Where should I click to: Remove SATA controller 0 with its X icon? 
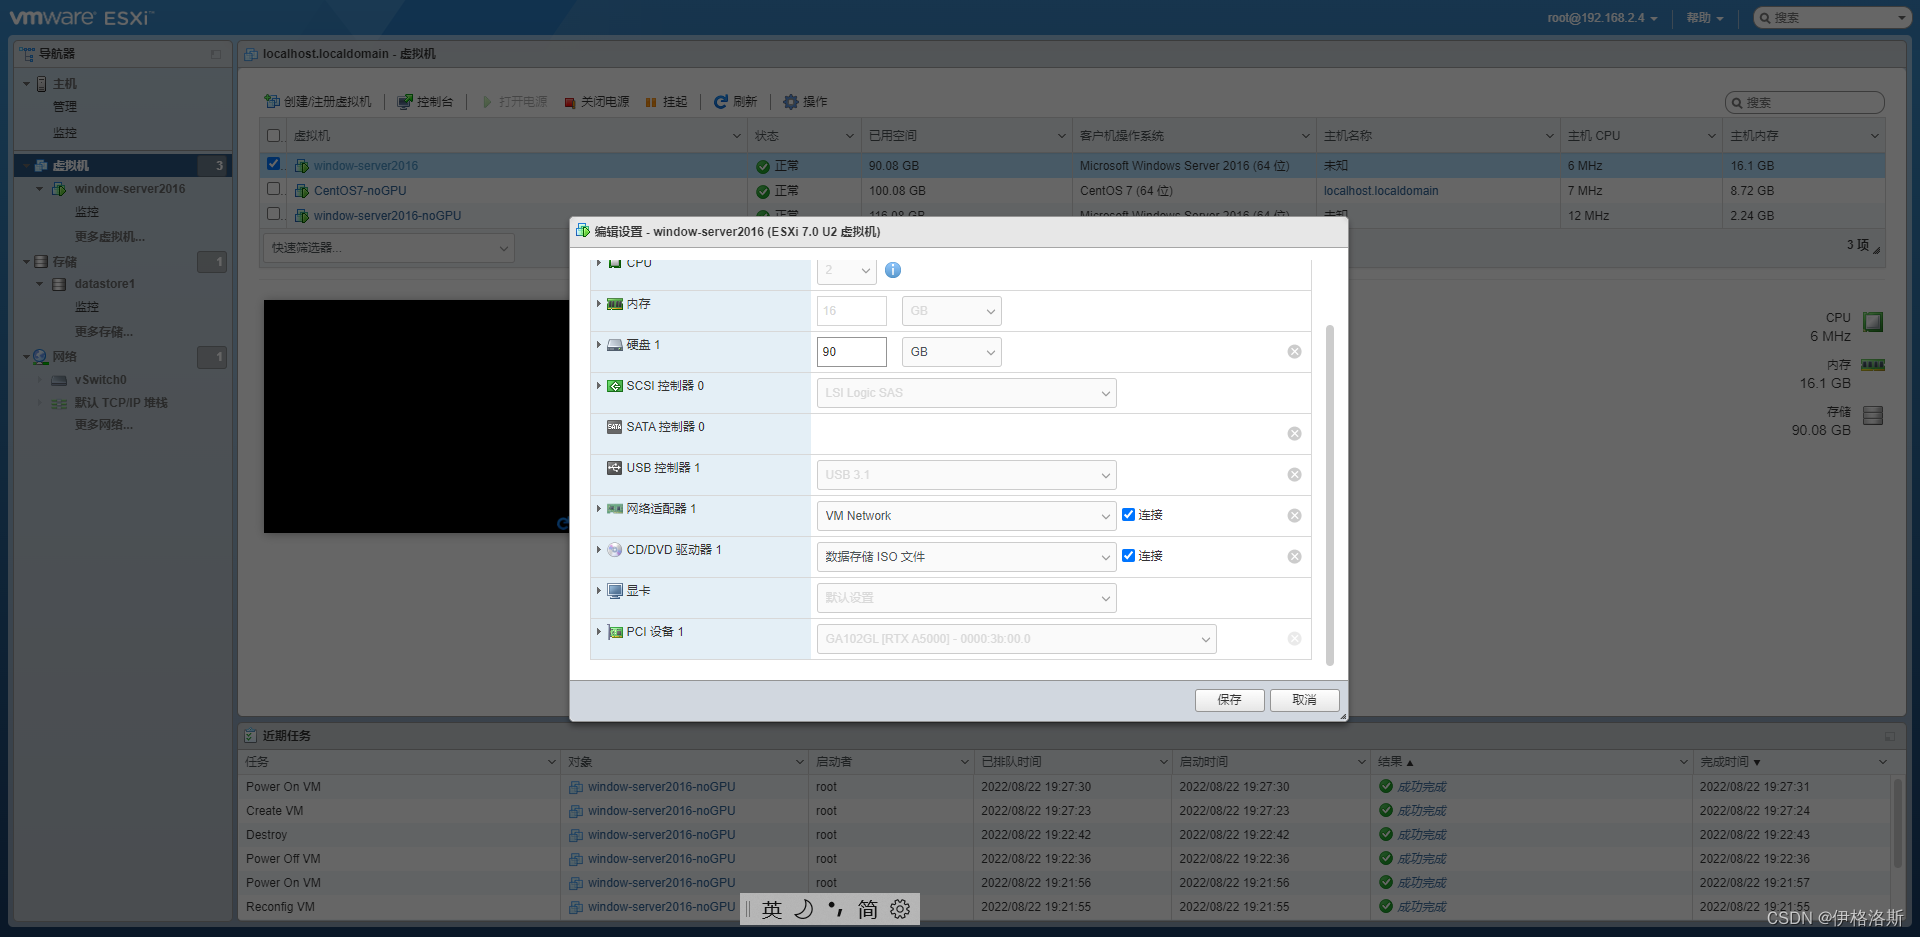(x=1294, y=434)
